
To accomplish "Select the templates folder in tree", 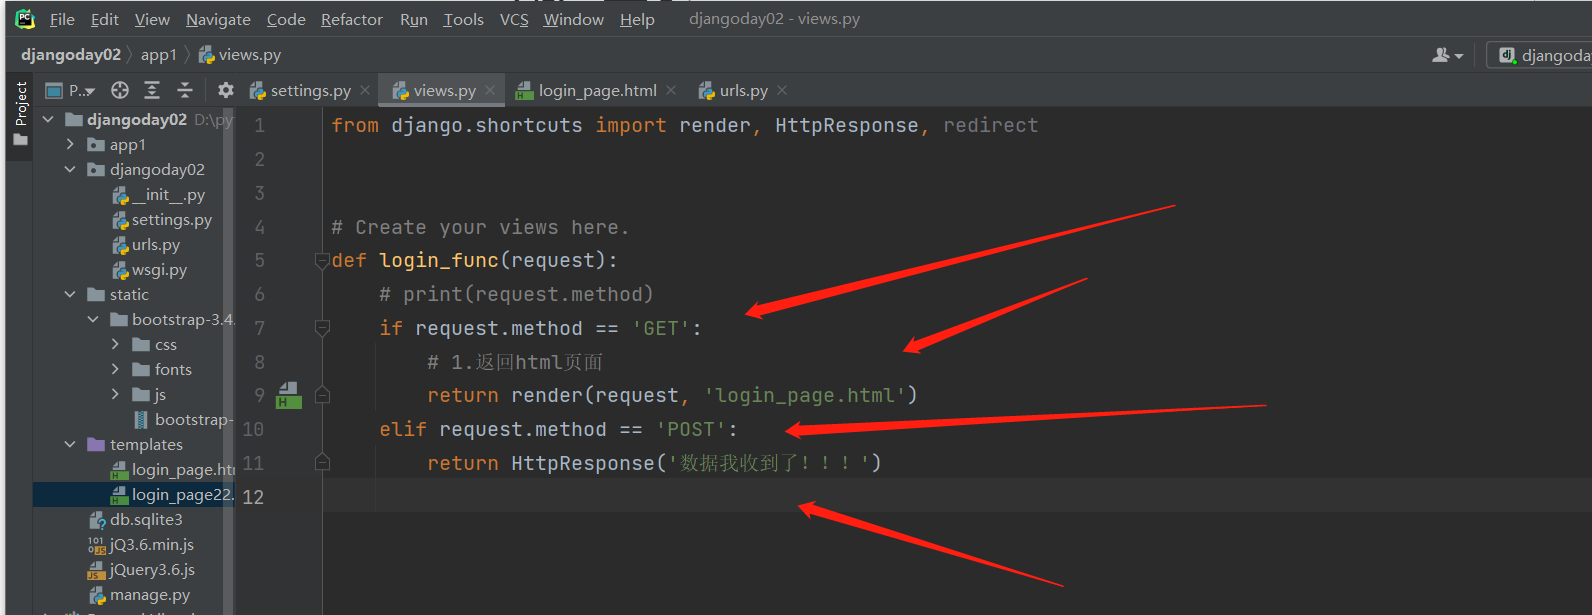I will click(x=135, y=445).
